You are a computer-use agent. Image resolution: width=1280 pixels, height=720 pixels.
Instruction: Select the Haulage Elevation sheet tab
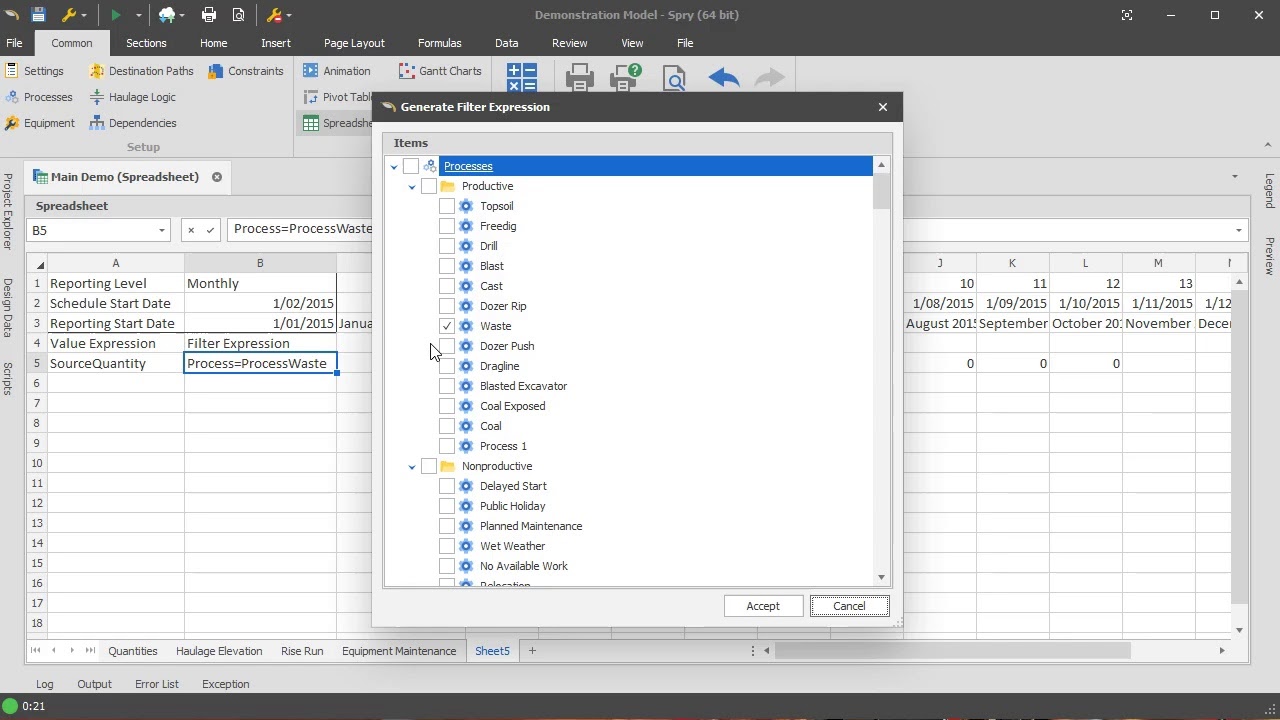(219, 651)
